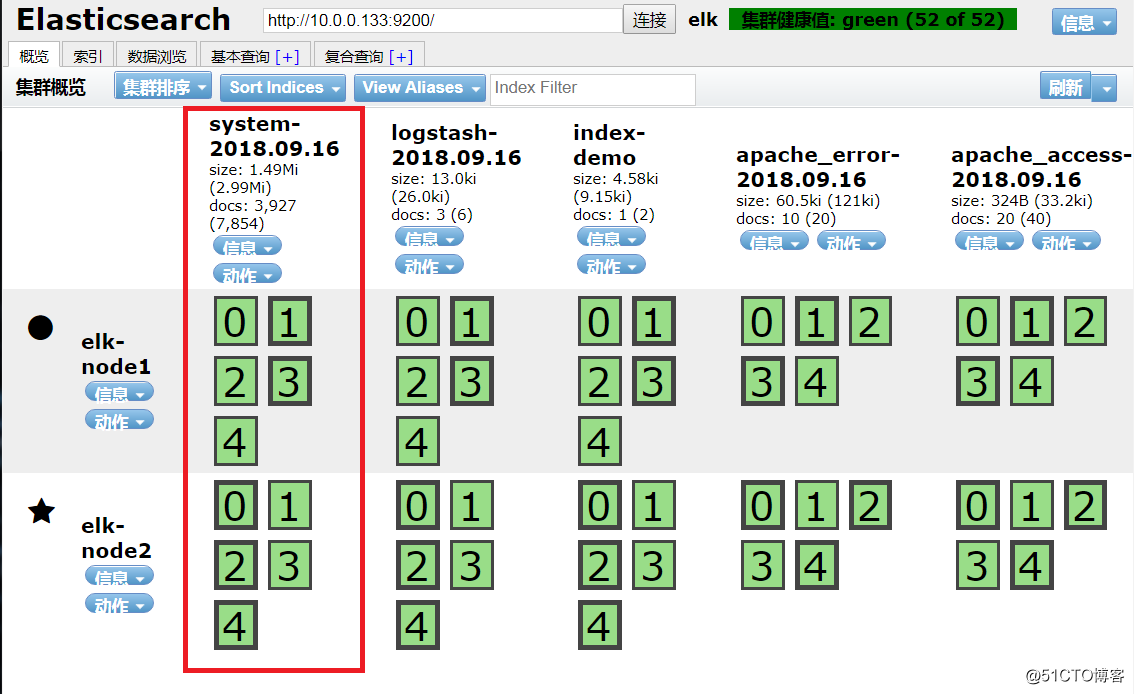Open 信息 dropdown for elk-node2

click(x=119, y=576)
